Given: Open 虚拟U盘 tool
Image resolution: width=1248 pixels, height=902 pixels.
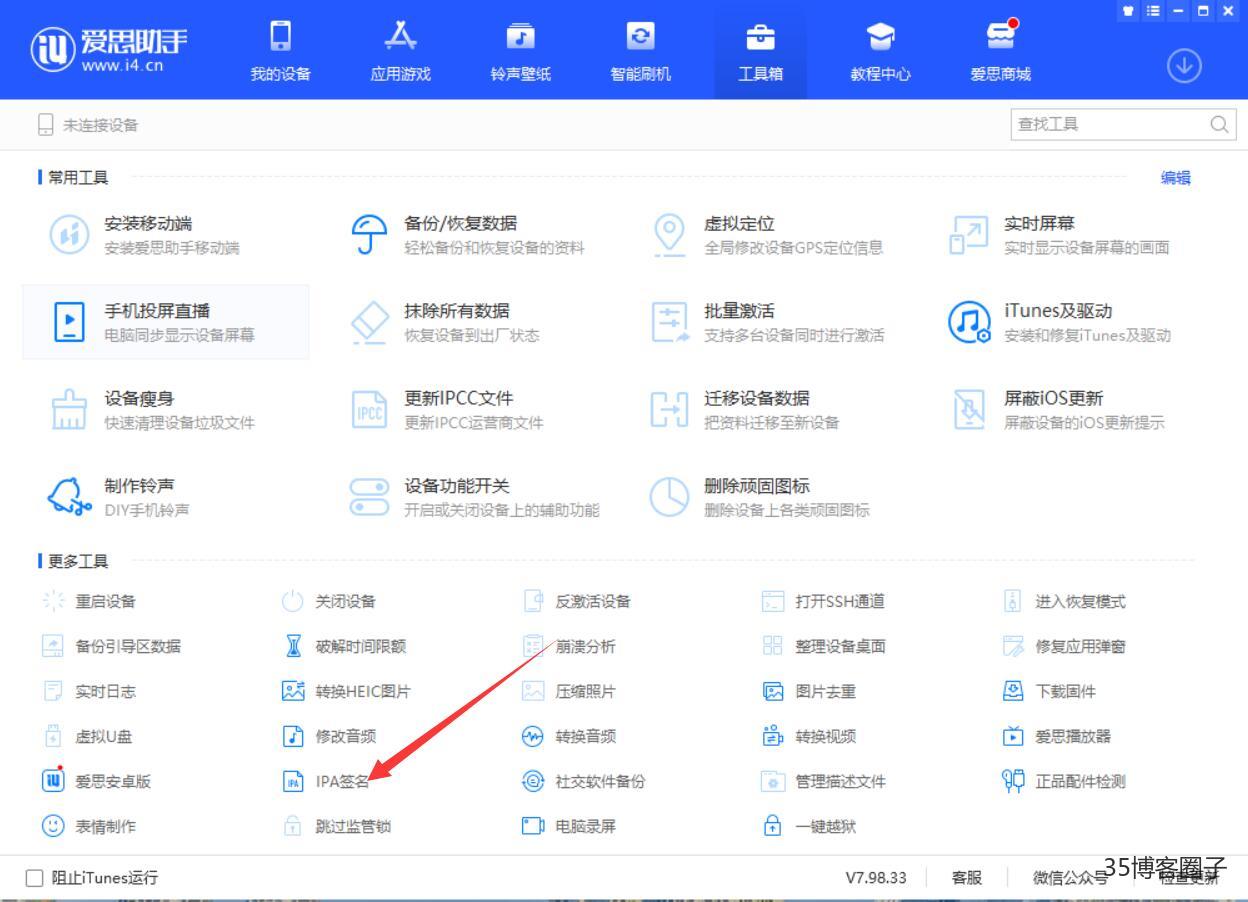Looking at the screenshot, I should click(x=88, y=736).
